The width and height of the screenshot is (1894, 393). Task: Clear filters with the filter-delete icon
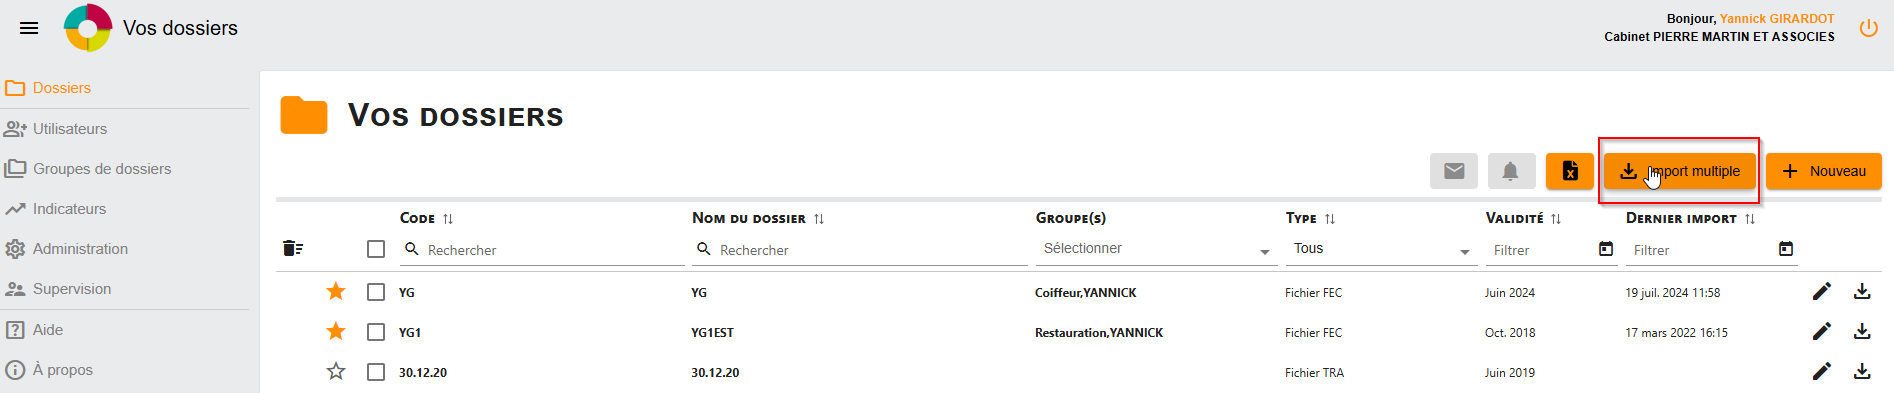pyautogui.click(x=293, y=248)
